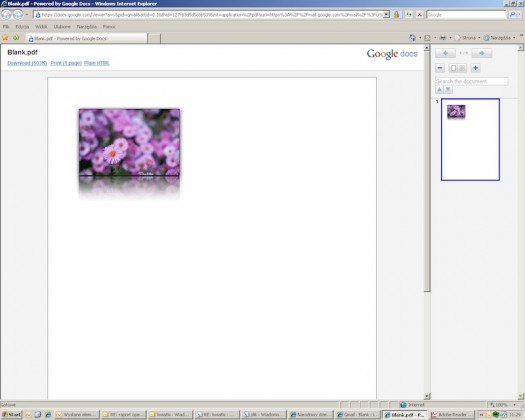Go to next page arrow in viewer
Image resolution: width=525 pixels, height=420 pixels.
click(x=481, y=53)
